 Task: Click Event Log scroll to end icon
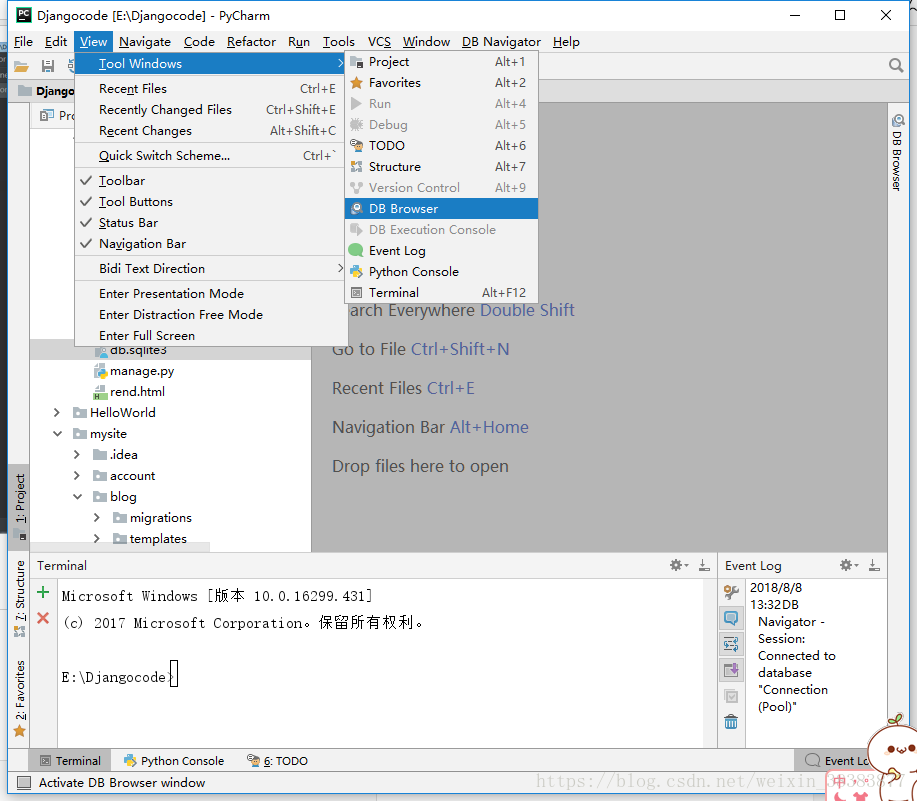[731, 670]
